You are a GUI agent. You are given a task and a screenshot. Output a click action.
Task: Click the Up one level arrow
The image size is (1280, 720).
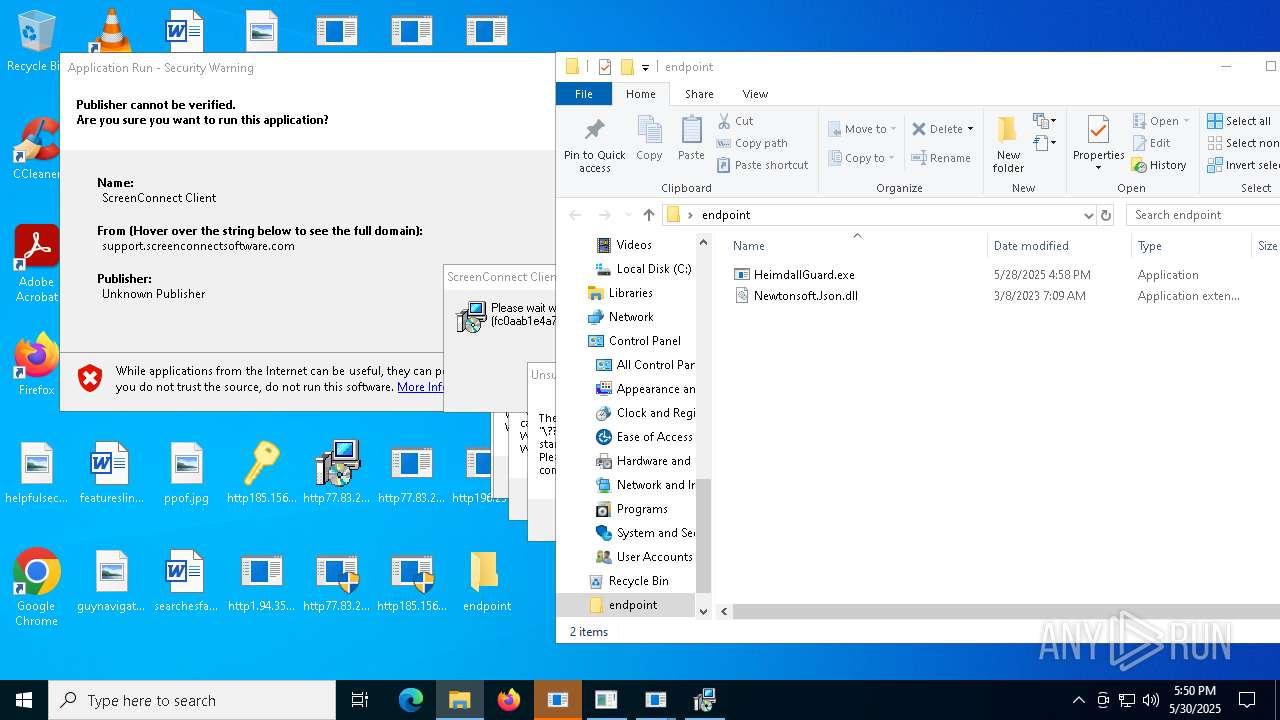(x=649, y=215)
